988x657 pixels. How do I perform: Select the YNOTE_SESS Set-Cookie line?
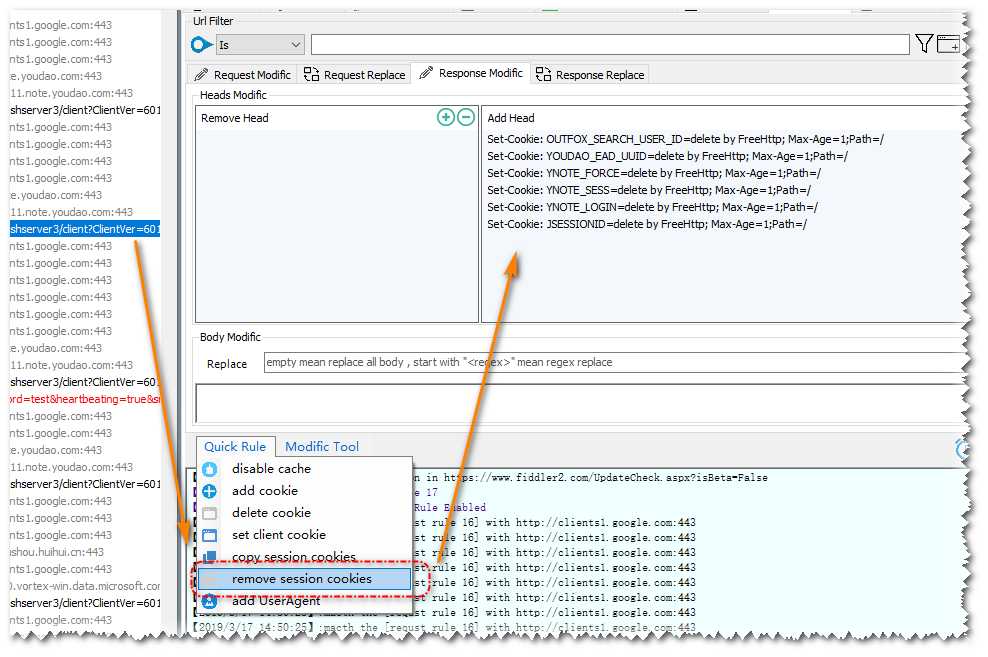[649, 190]
